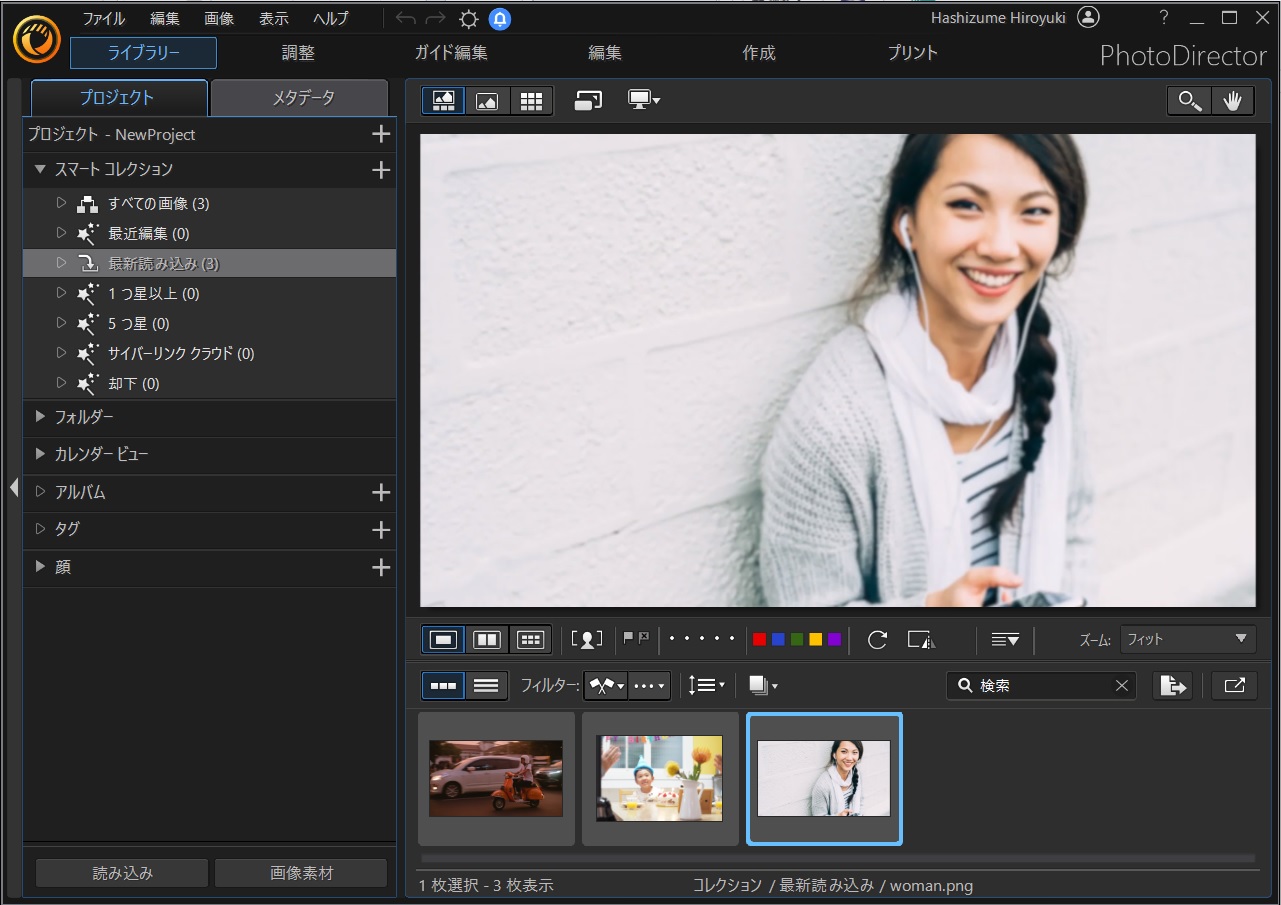Expand the フォルダー section
This screenshot has width=1281, height=905.
click(x=41, y=416)
